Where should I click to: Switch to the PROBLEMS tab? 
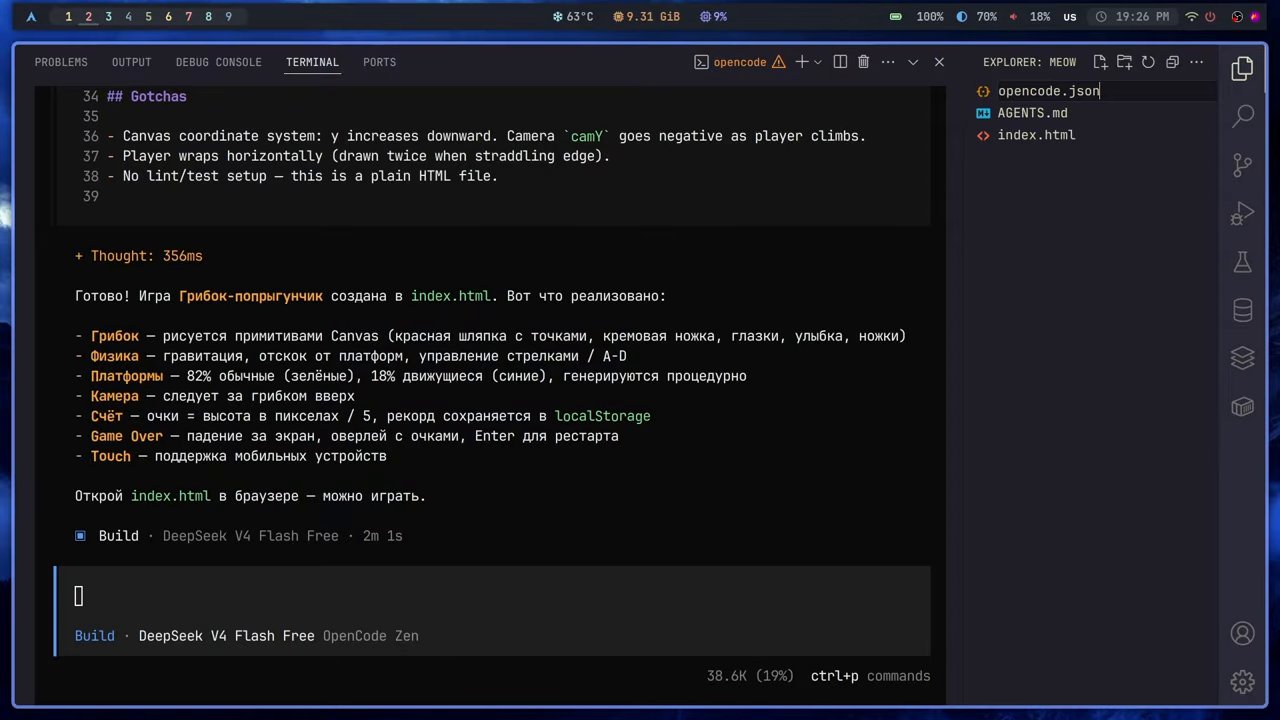click(61, 62)
